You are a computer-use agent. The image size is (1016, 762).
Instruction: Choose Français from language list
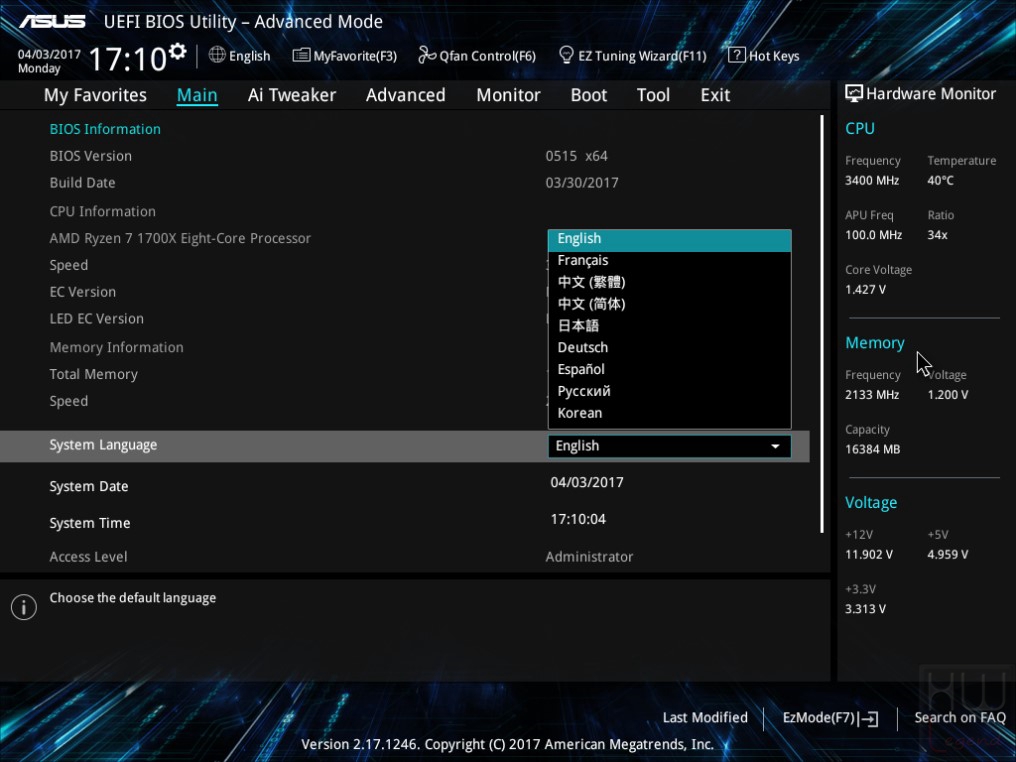(x=669, y=260)
